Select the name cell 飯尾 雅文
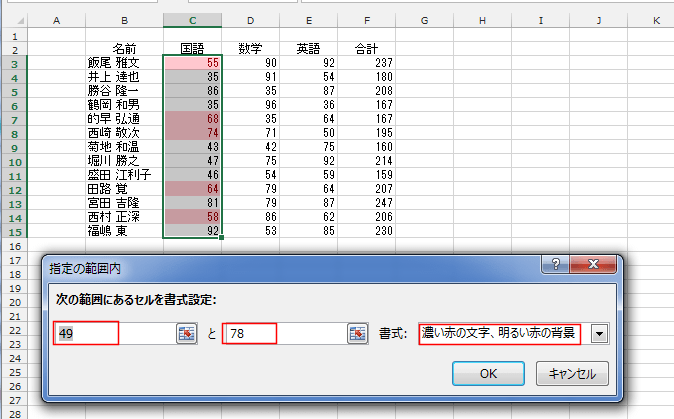Image resolution: width=674 pixels, height=419 pixels. pos(124,63)
